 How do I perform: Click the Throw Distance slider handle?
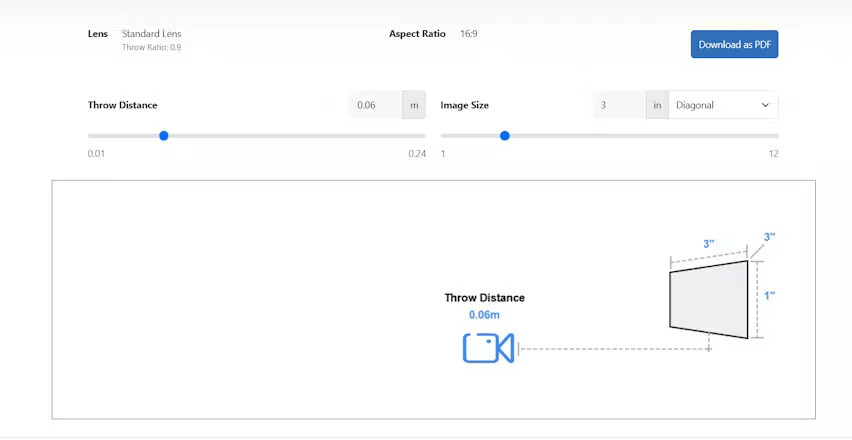[164, 136]
